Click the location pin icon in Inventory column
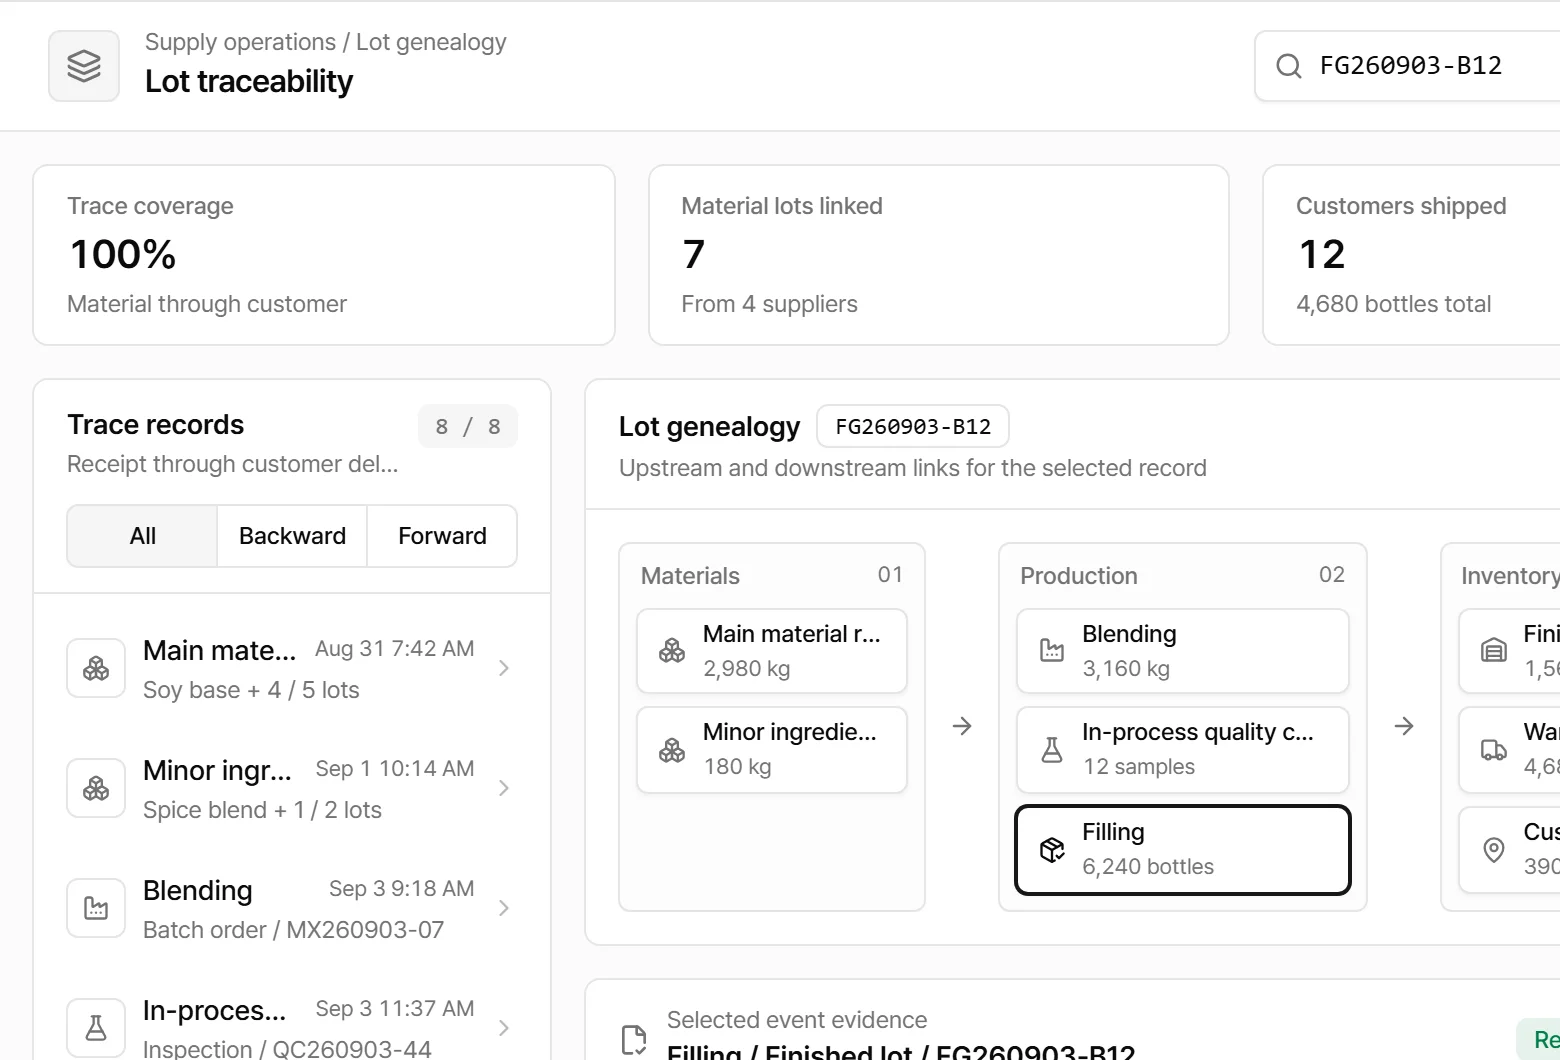 [1493, 850]
